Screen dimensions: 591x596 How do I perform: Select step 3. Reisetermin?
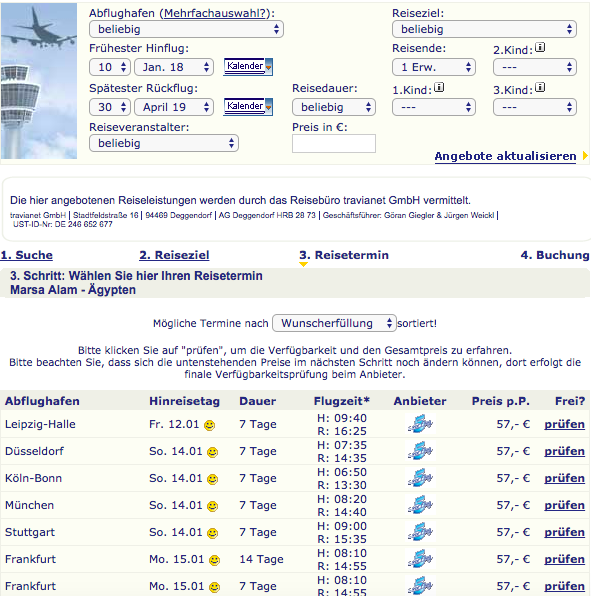344,255
